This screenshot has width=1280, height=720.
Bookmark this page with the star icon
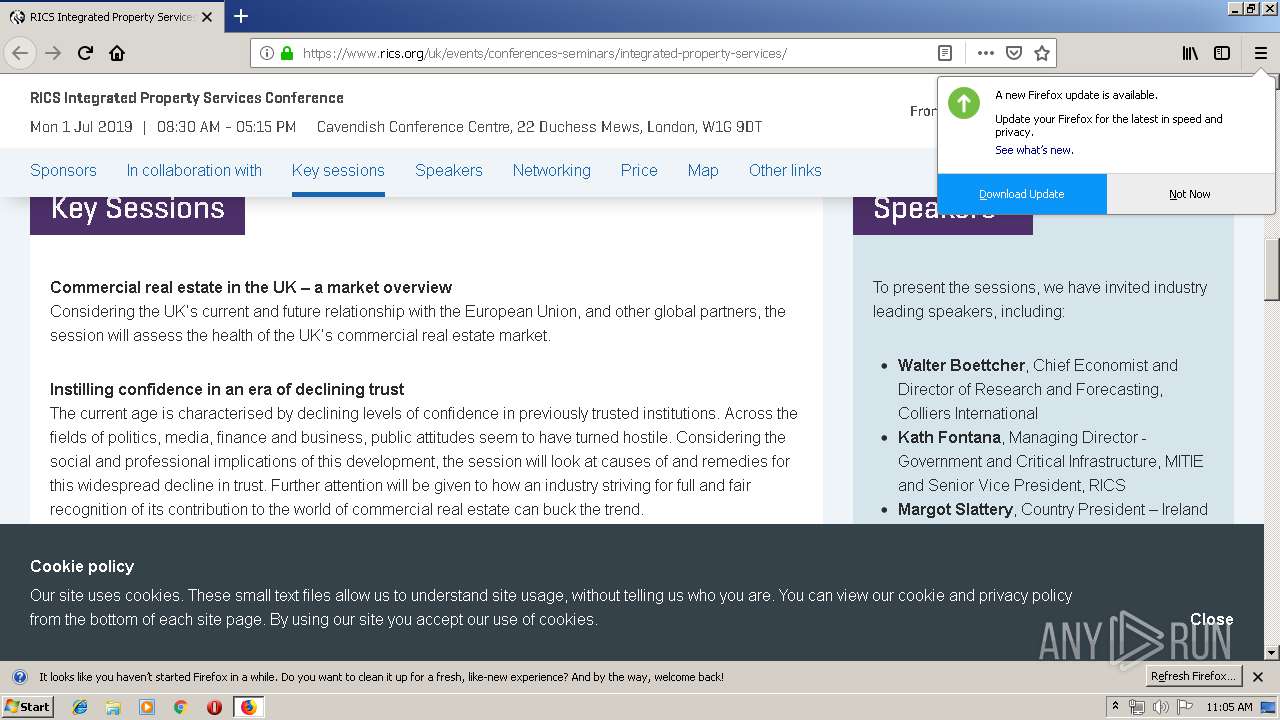[x=1042, y=53]
